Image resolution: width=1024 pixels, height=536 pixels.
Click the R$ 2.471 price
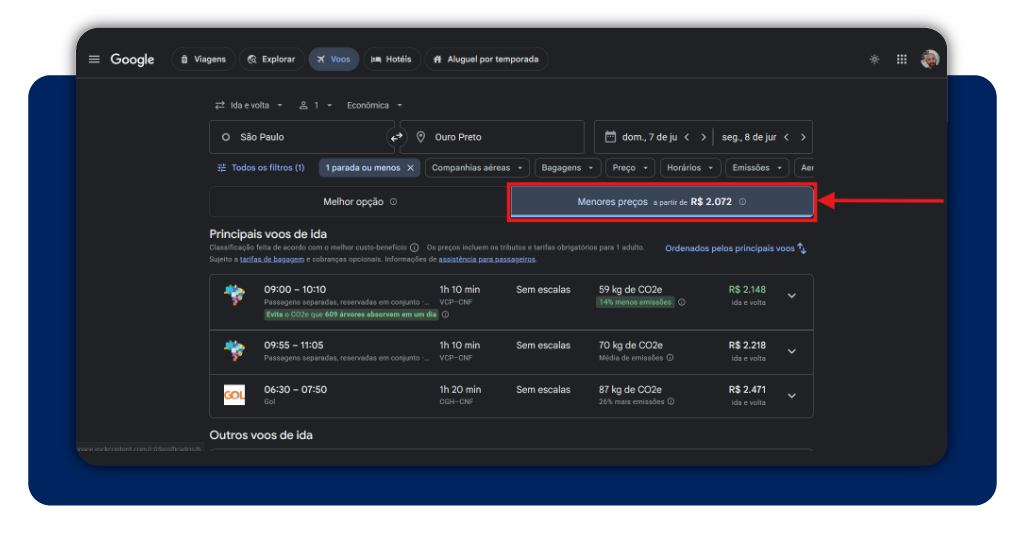click(x=747, y=390)
